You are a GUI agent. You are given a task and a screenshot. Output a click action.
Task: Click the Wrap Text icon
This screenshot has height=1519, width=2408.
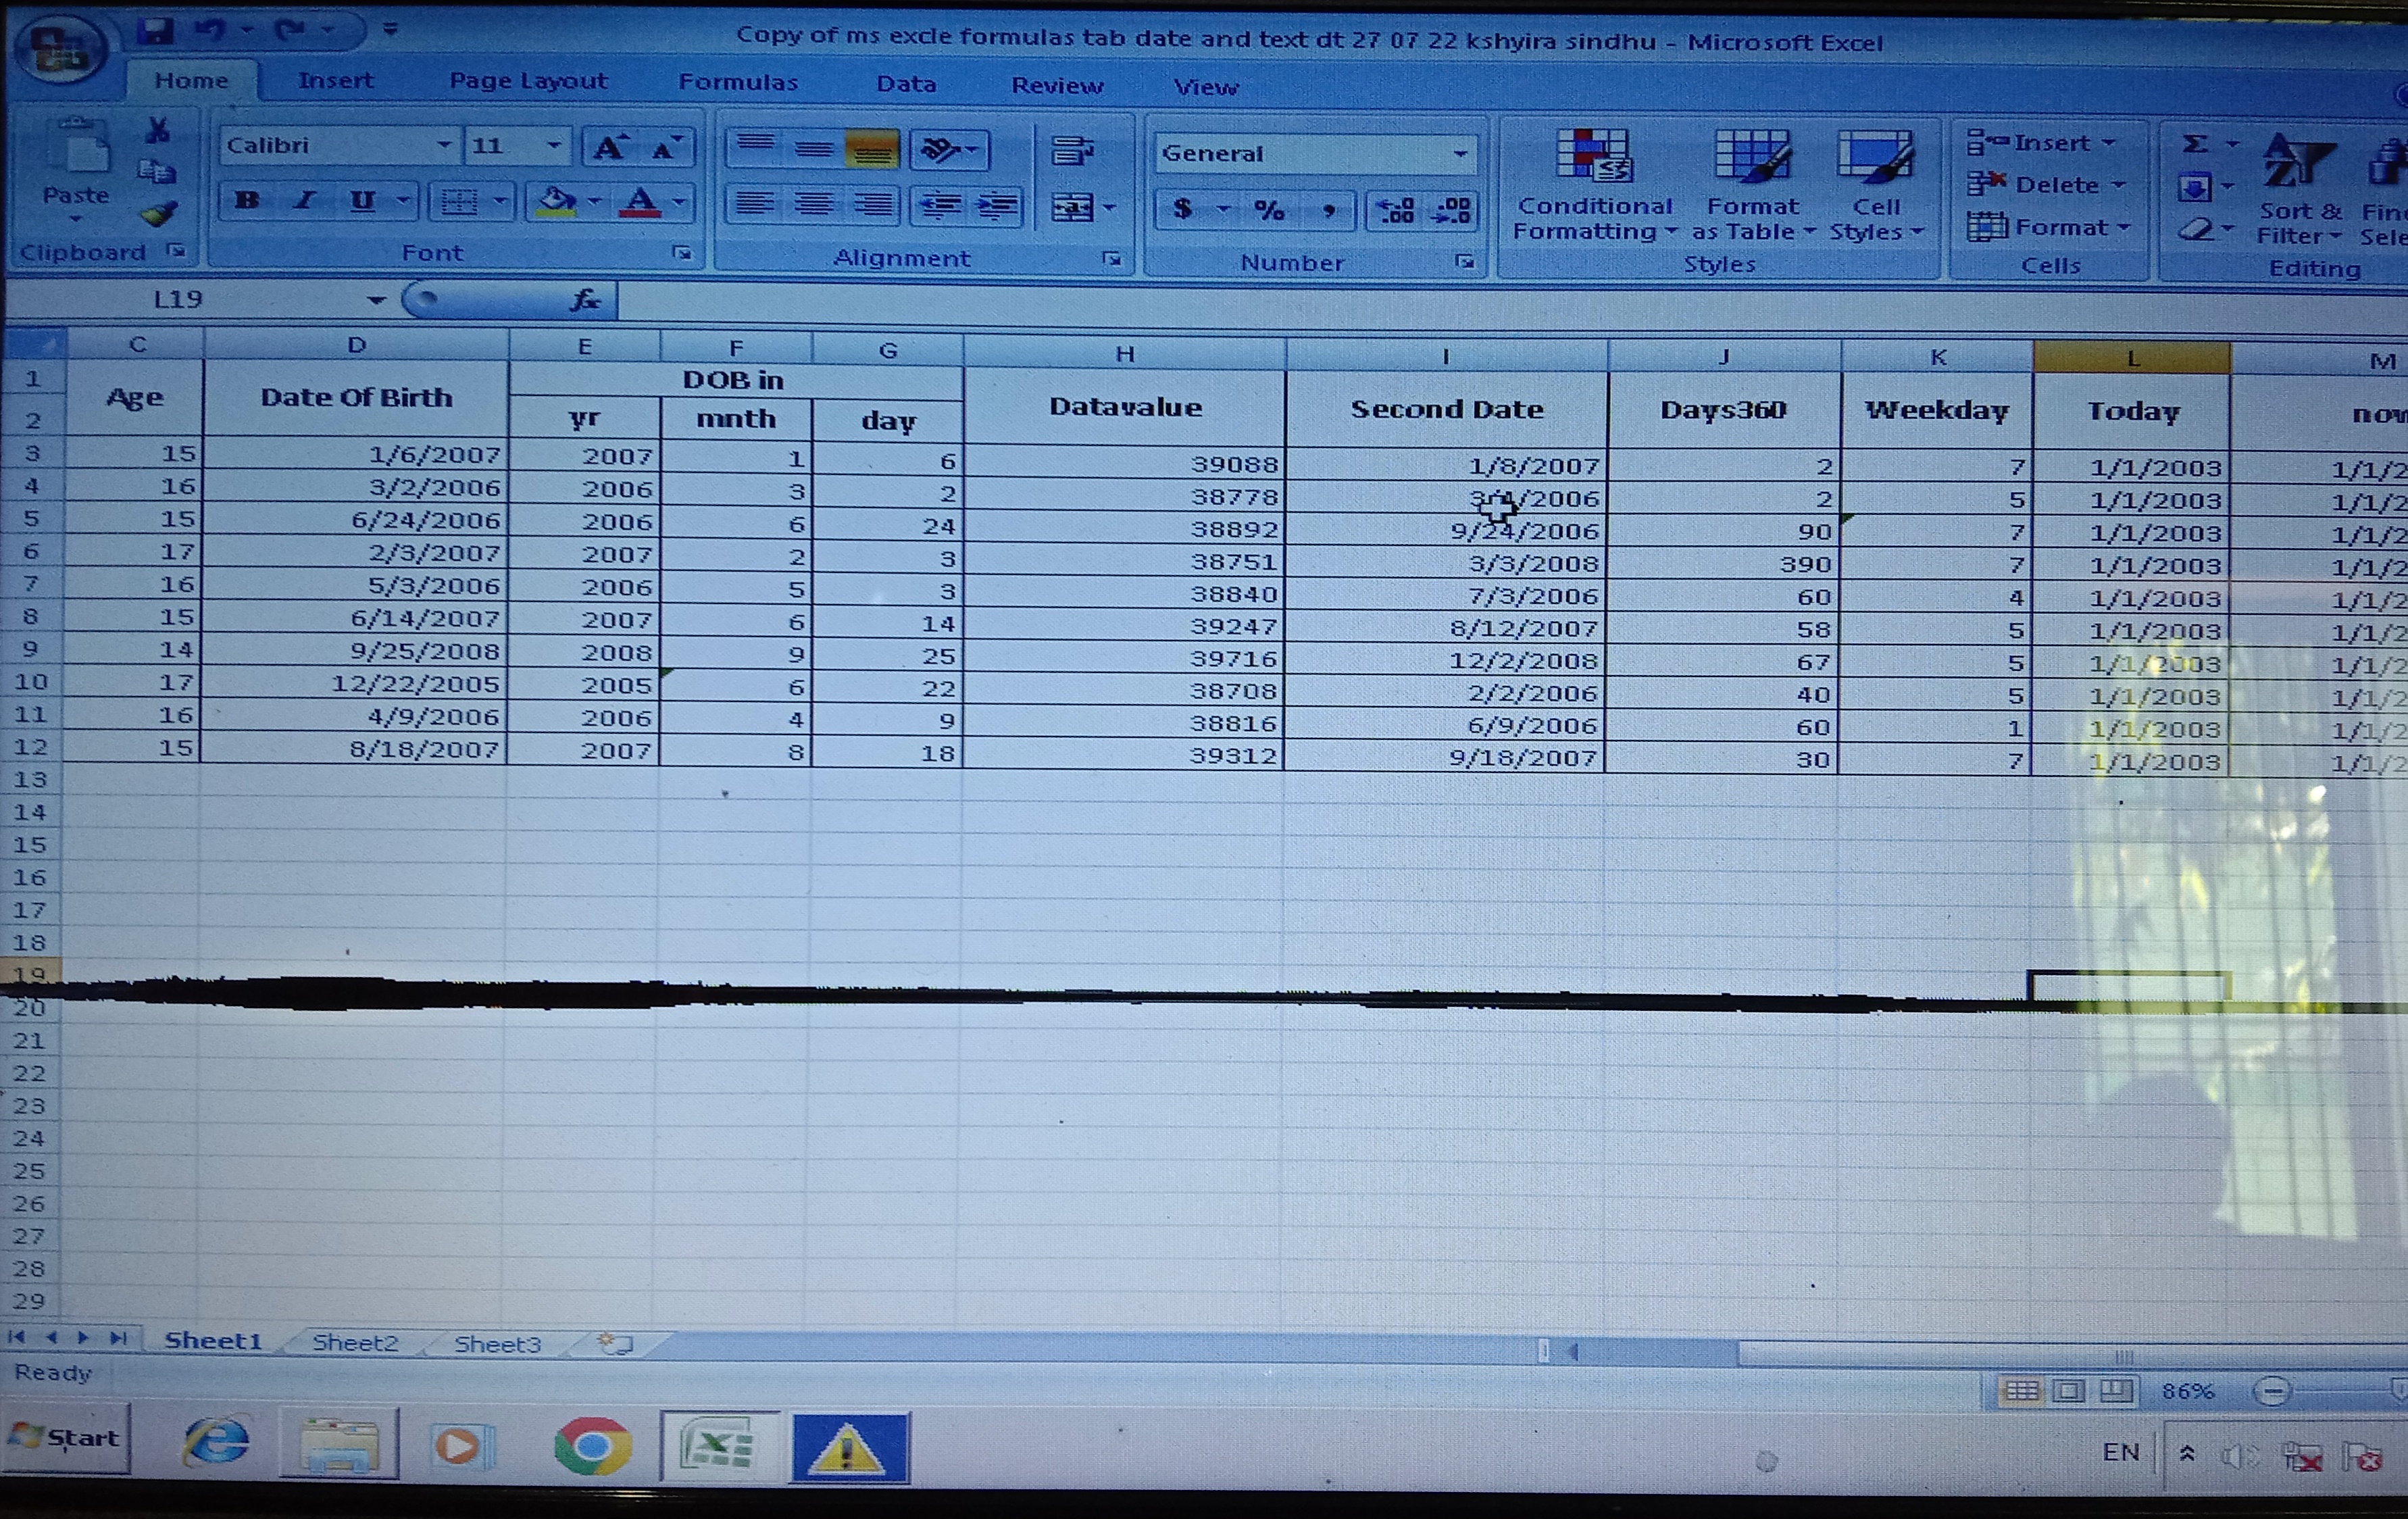1071,152
